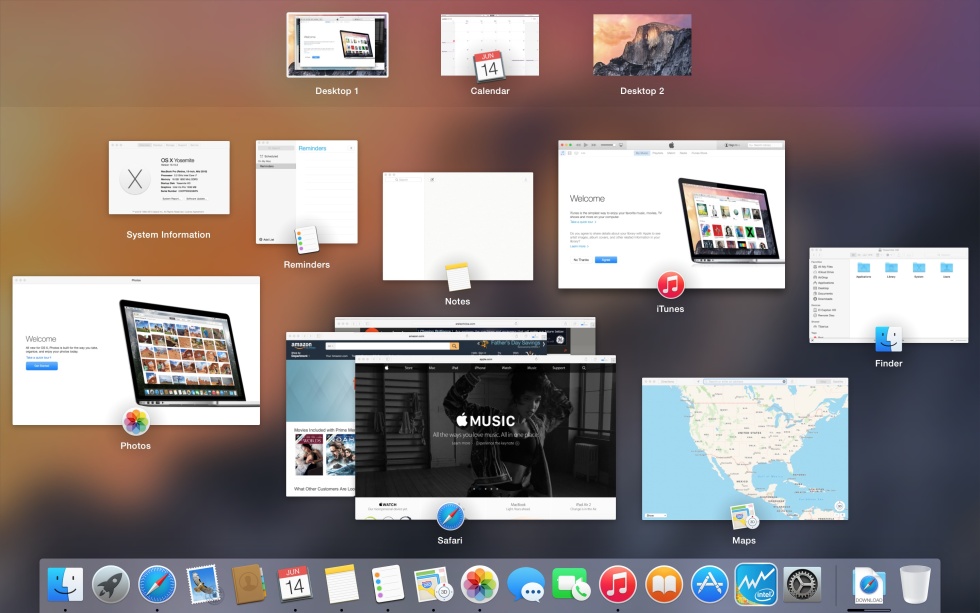Select the My Music tab in iTunes window
This screenshot has height=613, width=980.
(x=642, y=153)
